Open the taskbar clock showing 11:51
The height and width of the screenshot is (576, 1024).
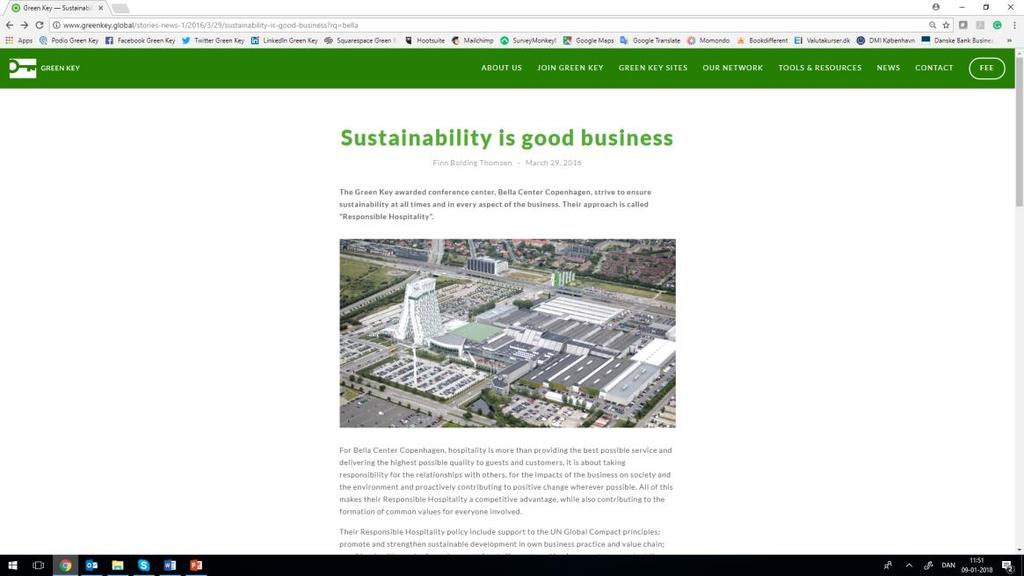(976, 566)
